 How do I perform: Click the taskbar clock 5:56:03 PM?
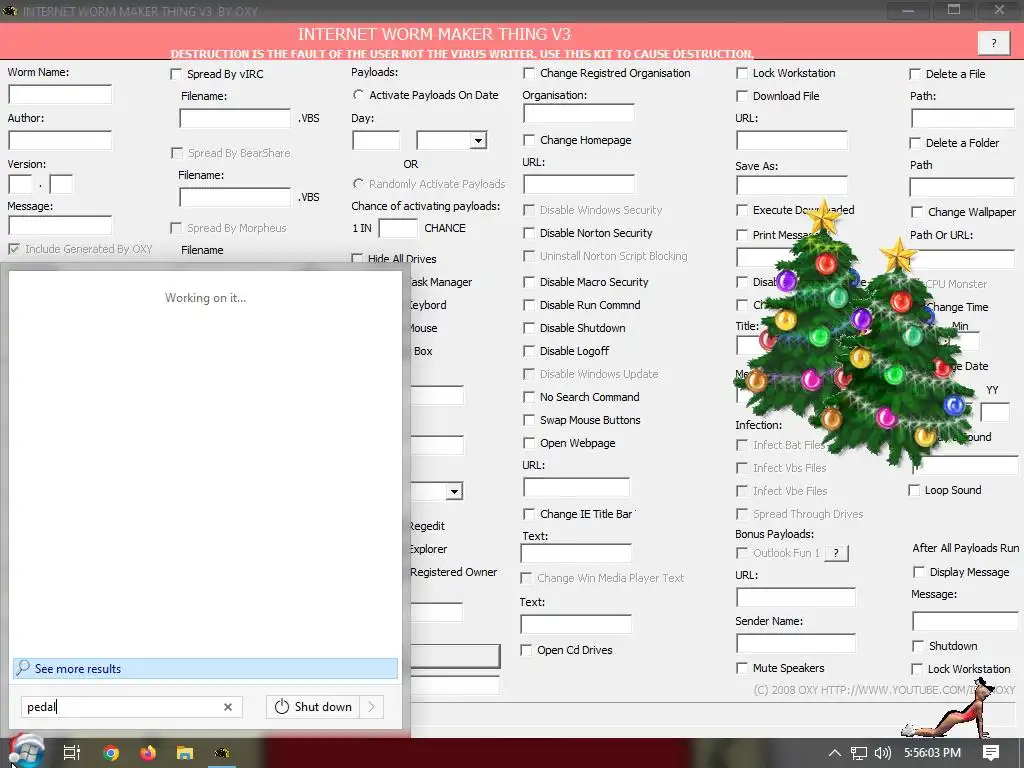(x=933, y=753)
